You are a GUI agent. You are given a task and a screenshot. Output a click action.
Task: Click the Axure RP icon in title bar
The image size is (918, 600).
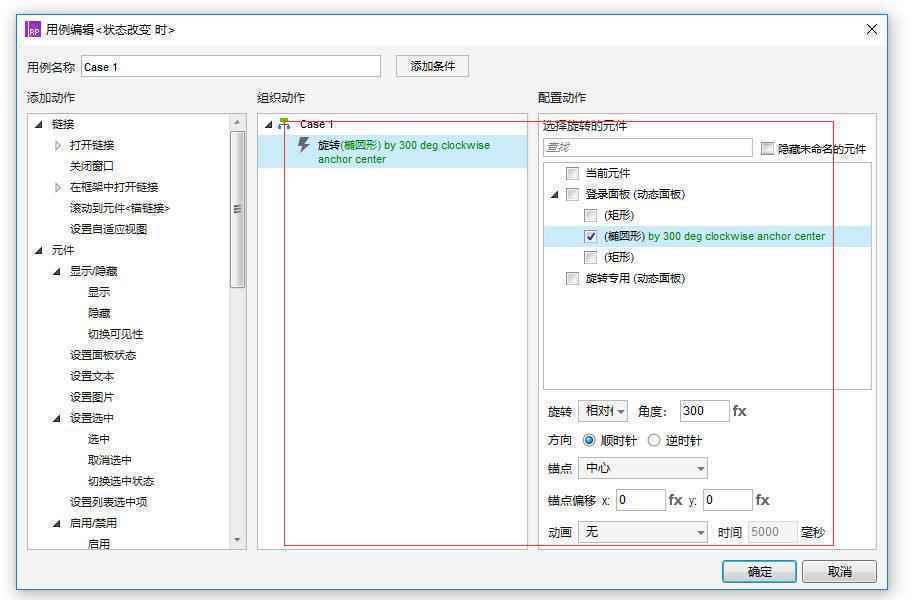click(33, 29)
